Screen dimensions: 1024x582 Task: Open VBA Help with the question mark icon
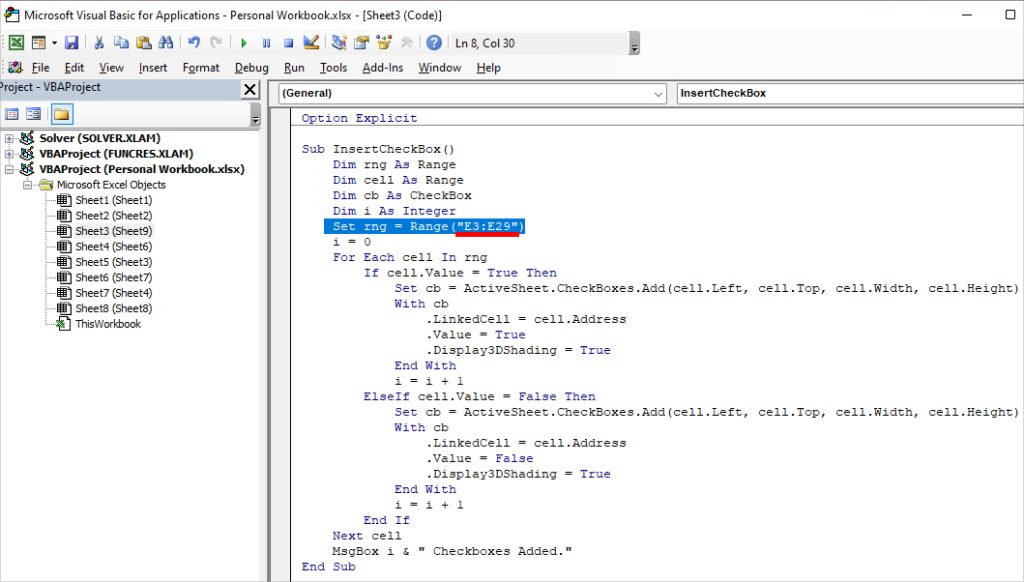click(433, 42)
